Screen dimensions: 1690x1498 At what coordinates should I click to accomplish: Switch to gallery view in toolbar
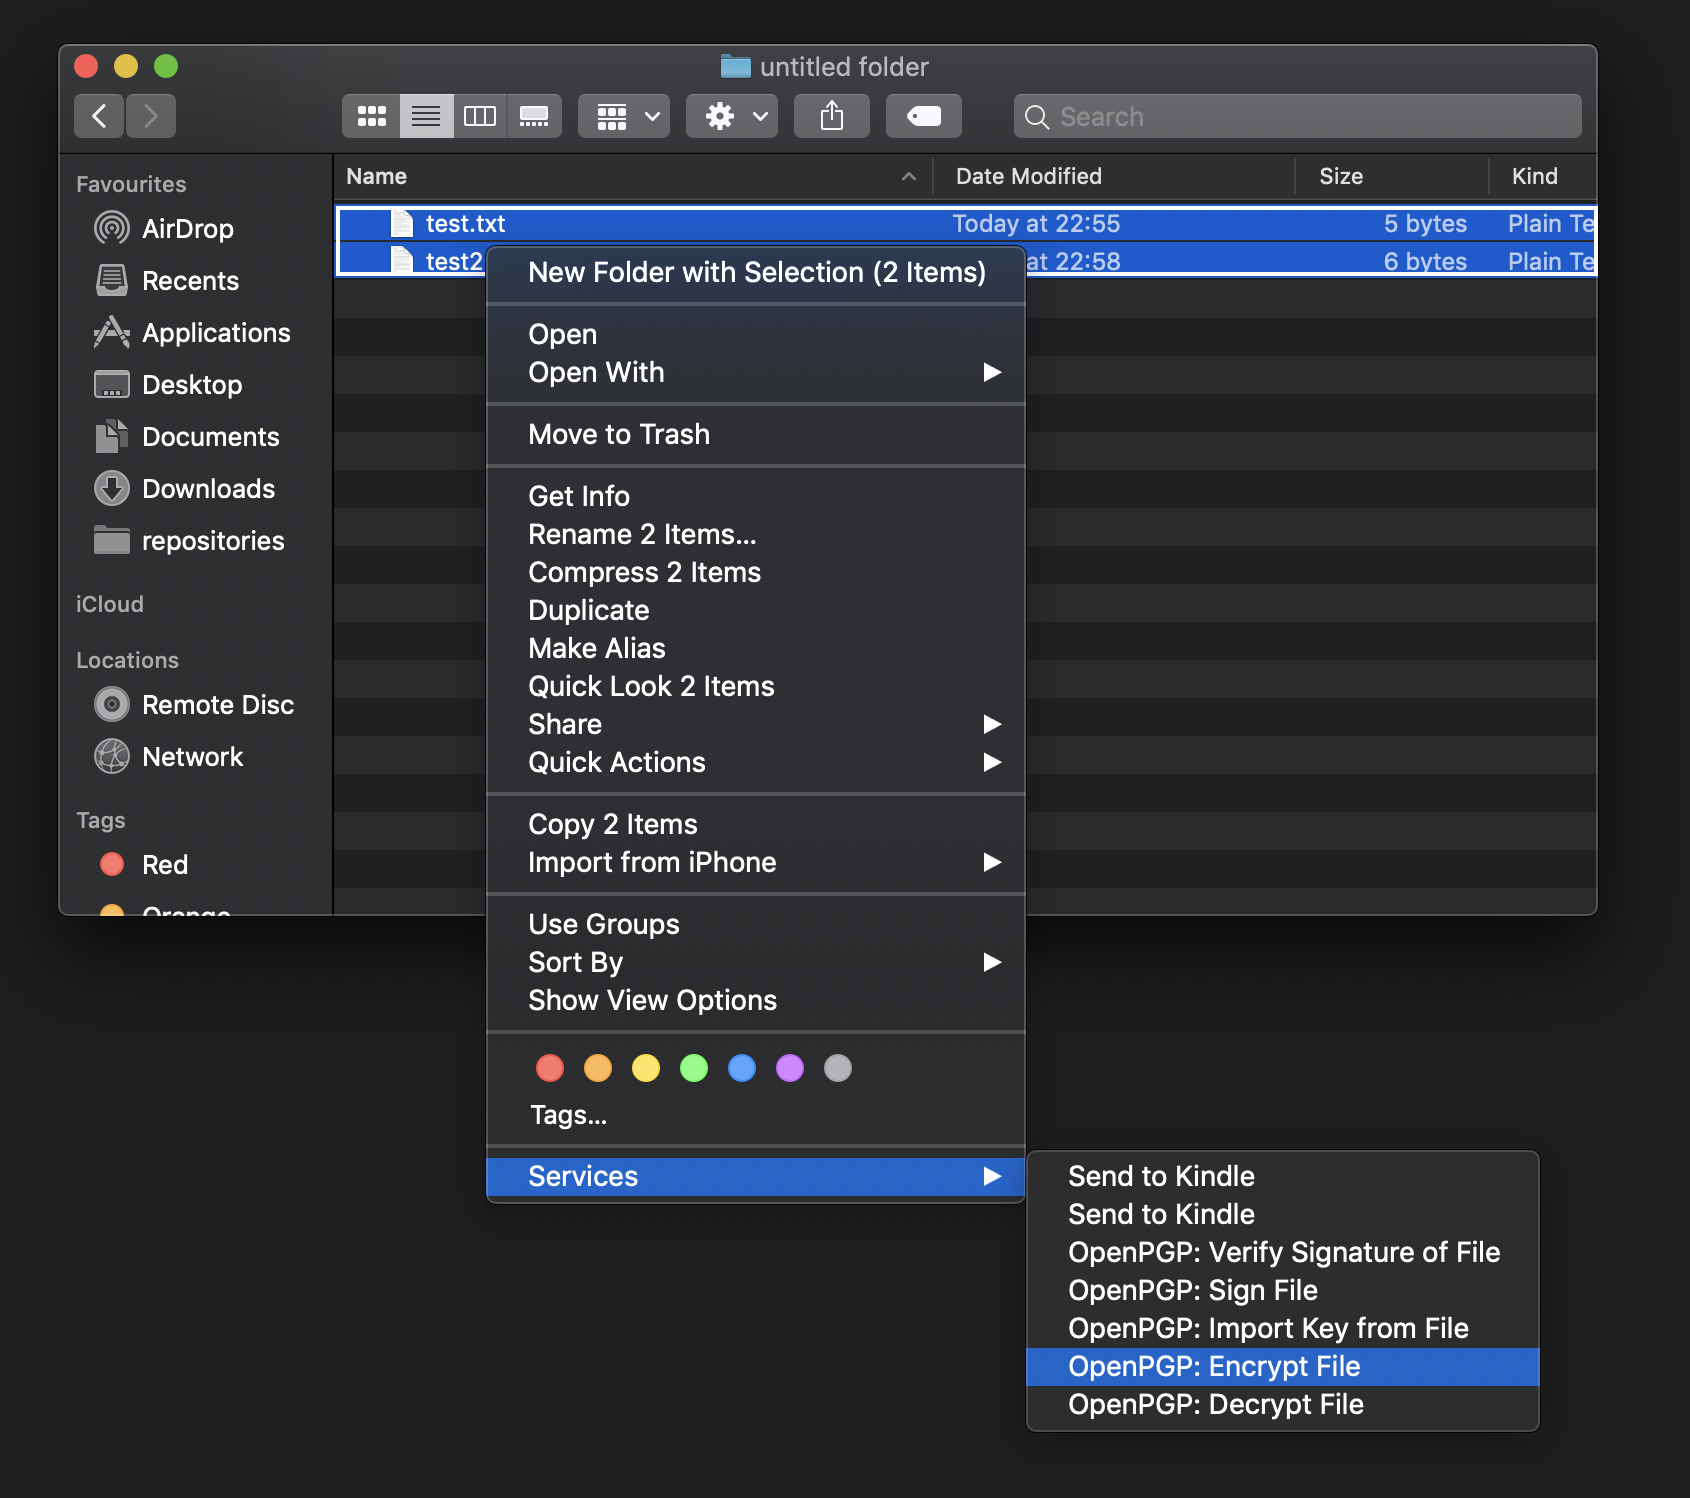534,116
